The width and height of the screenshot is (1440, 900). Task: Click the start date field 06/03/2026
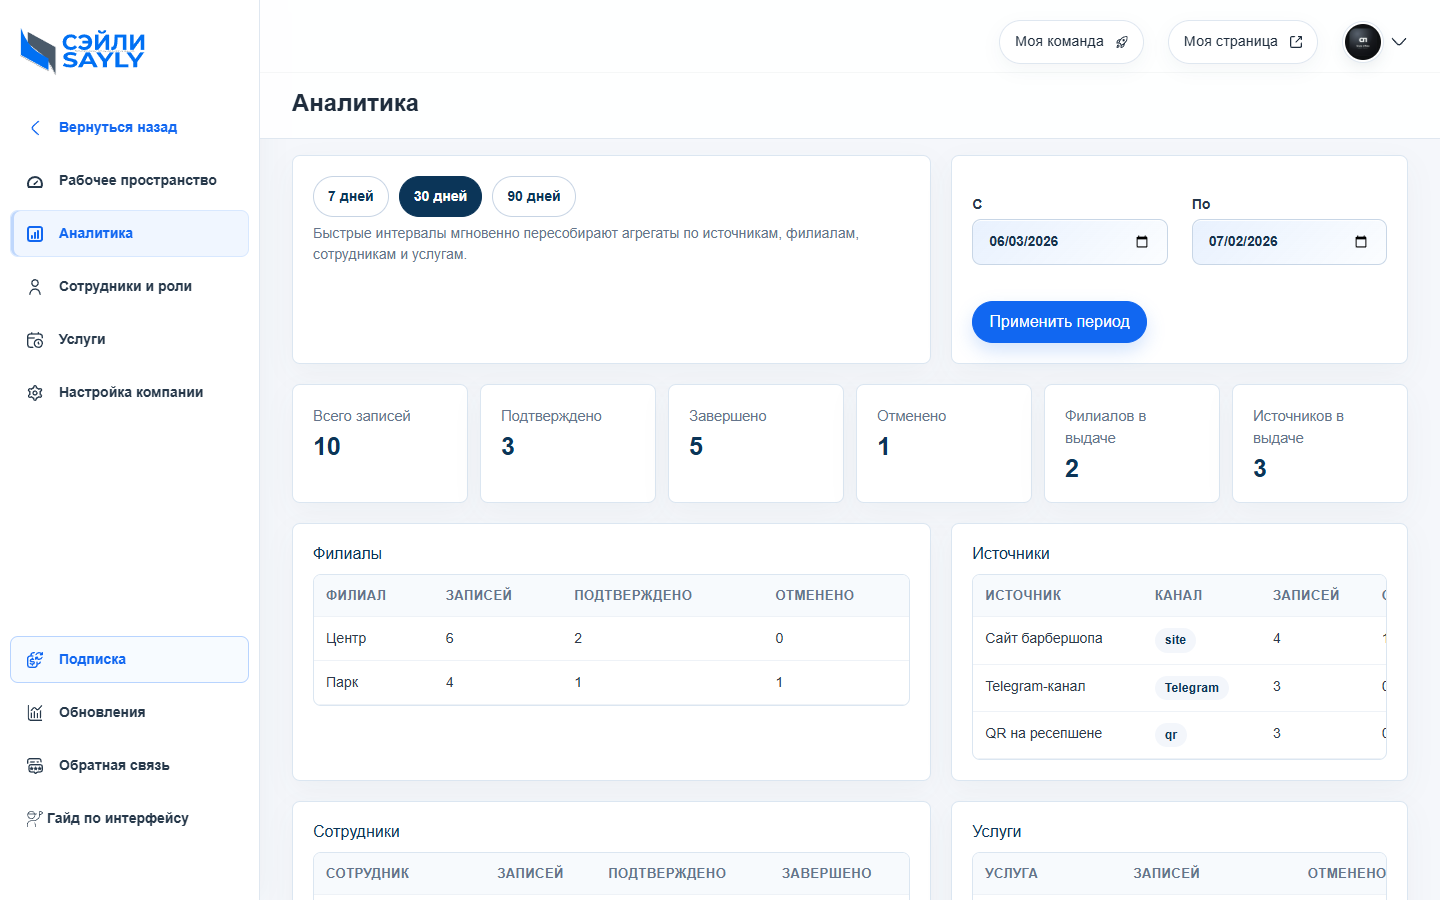tap(1070, 242)
